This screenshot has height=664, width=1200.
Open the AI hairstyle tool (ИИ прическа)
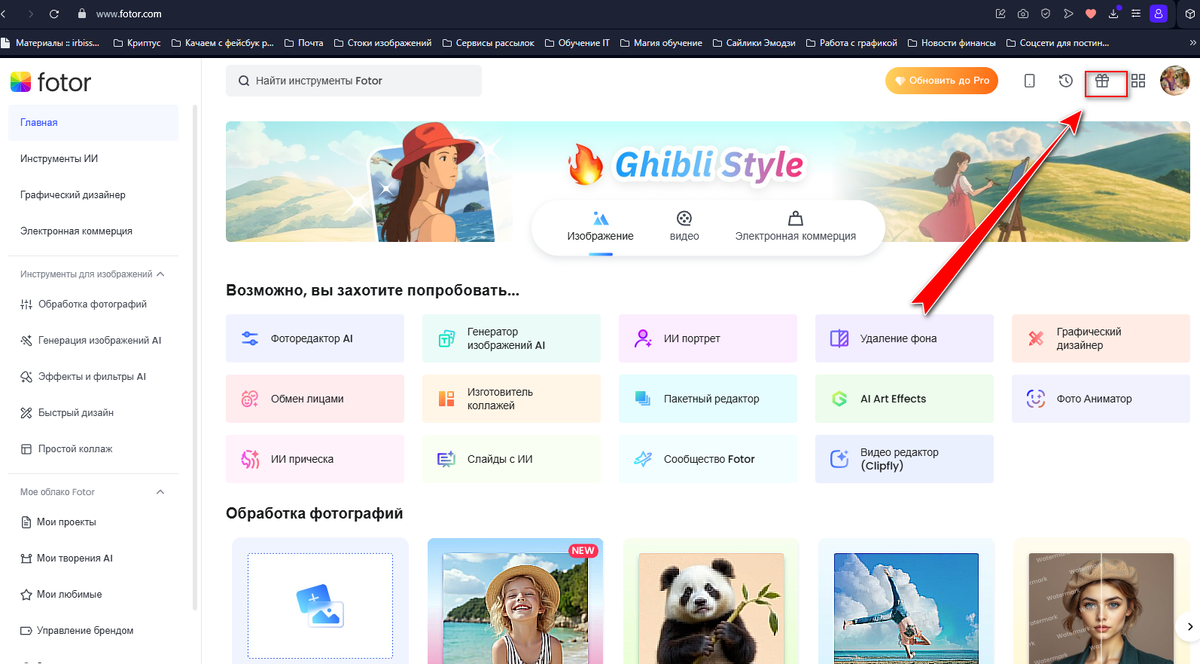[314, 458]
